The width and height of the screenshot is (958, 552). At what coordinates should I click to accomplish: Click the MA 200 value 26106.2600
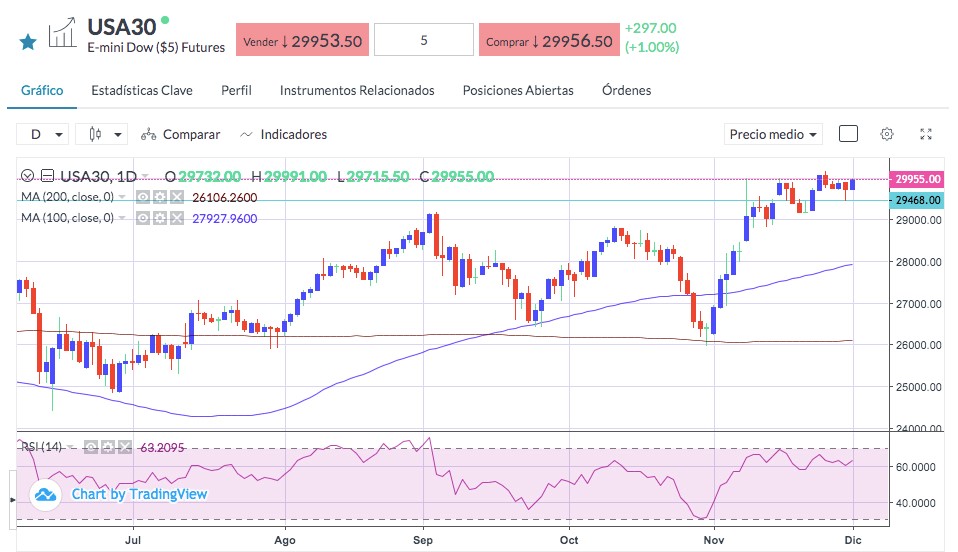click(224, 197)
